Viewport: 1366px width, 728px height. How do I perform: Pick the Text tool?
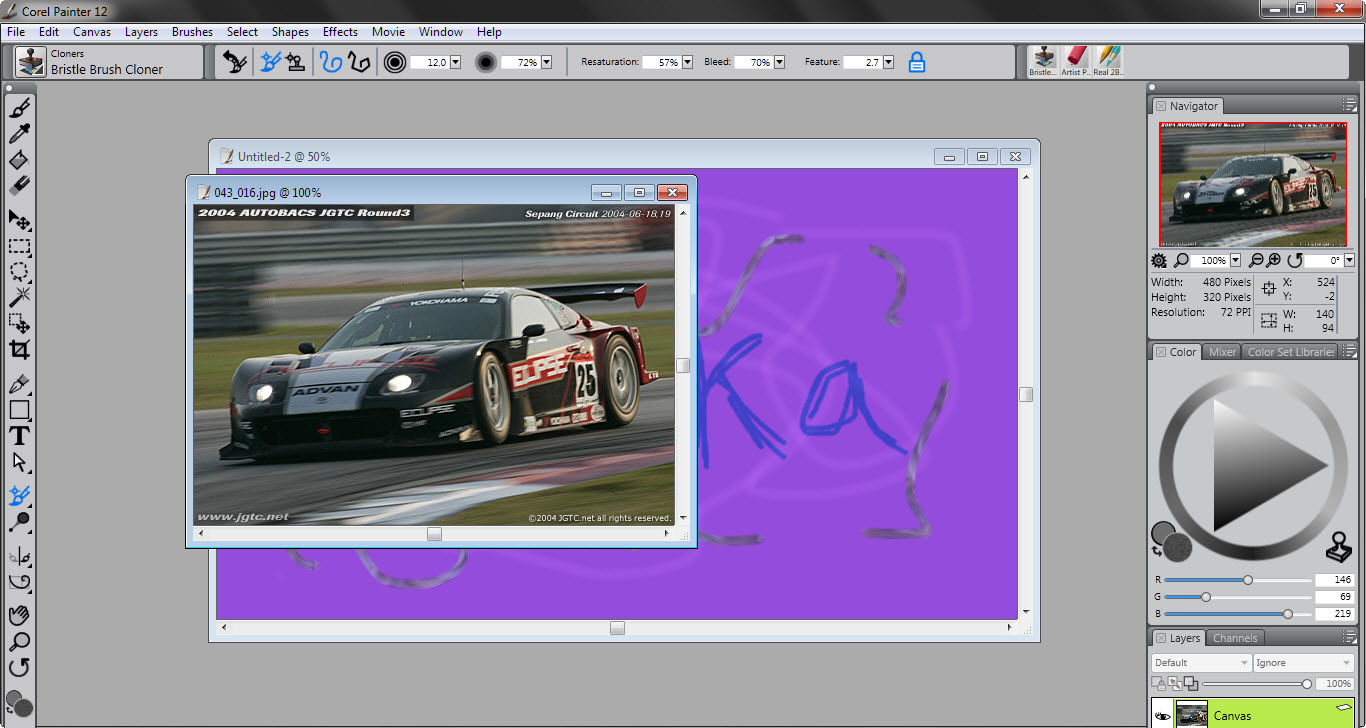19,436
